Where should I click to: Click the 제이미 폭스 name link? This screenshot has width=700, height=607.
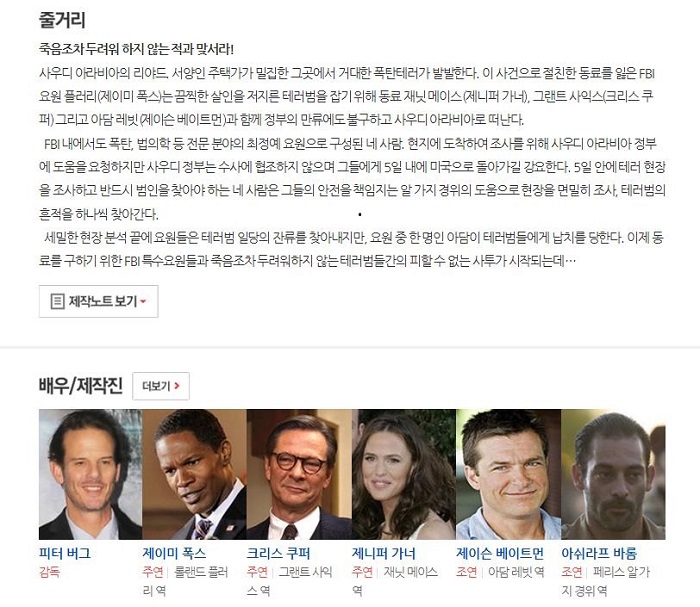174,553
